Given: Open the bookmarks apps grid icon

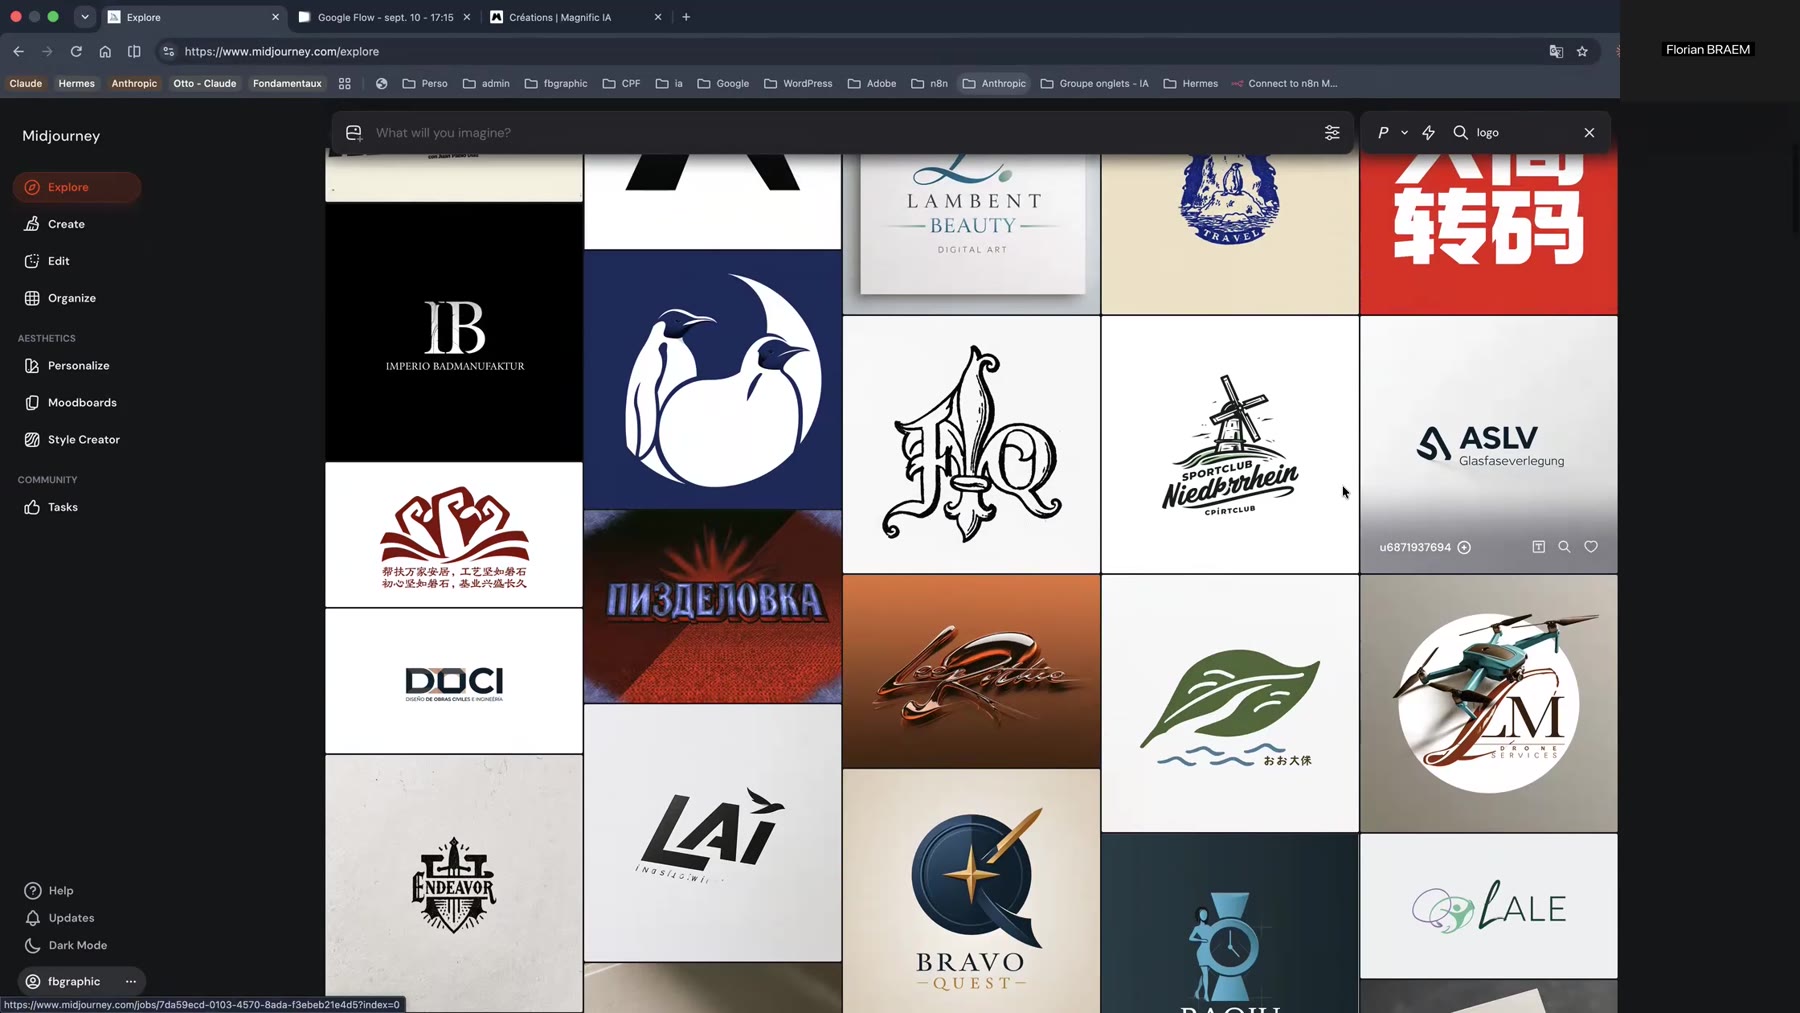Looking at the screenshot, I should click(345, 84).
